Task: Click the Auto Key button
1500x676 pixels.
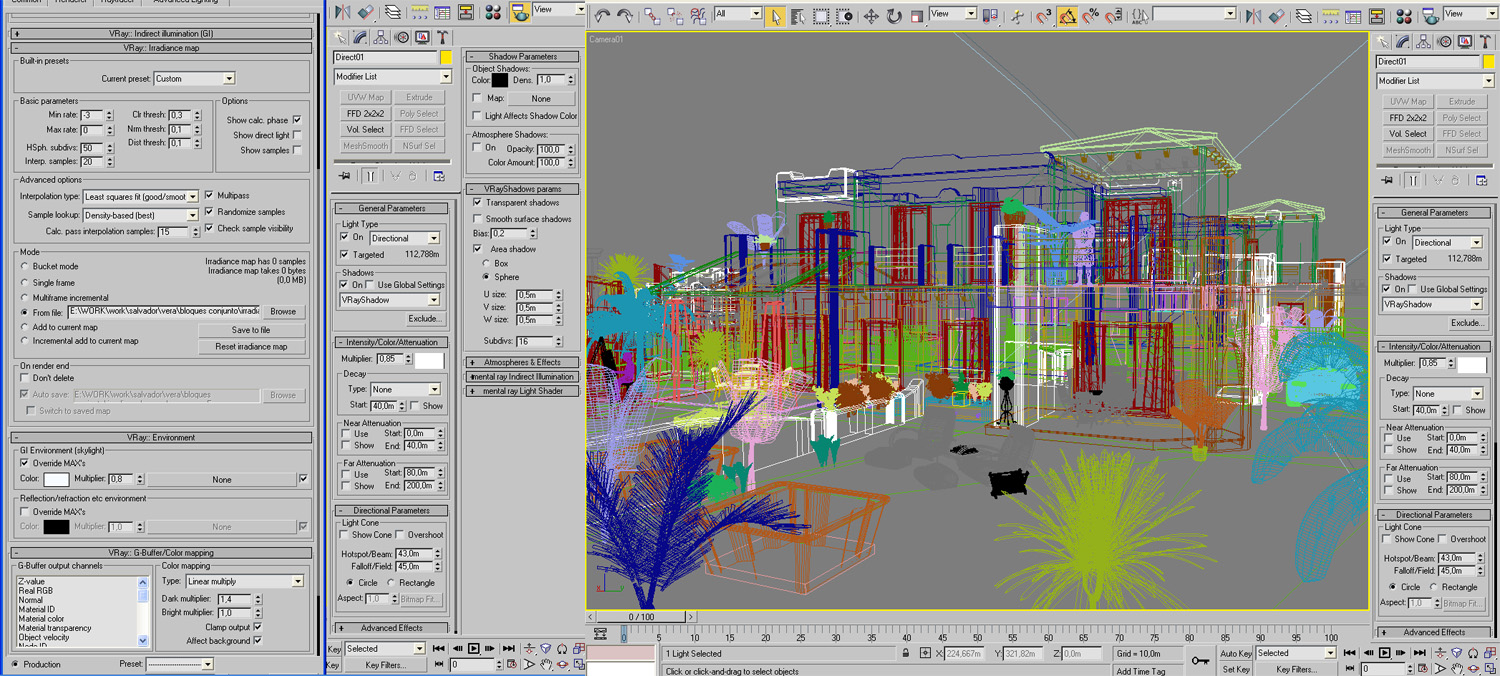Action: point(1236,653)
